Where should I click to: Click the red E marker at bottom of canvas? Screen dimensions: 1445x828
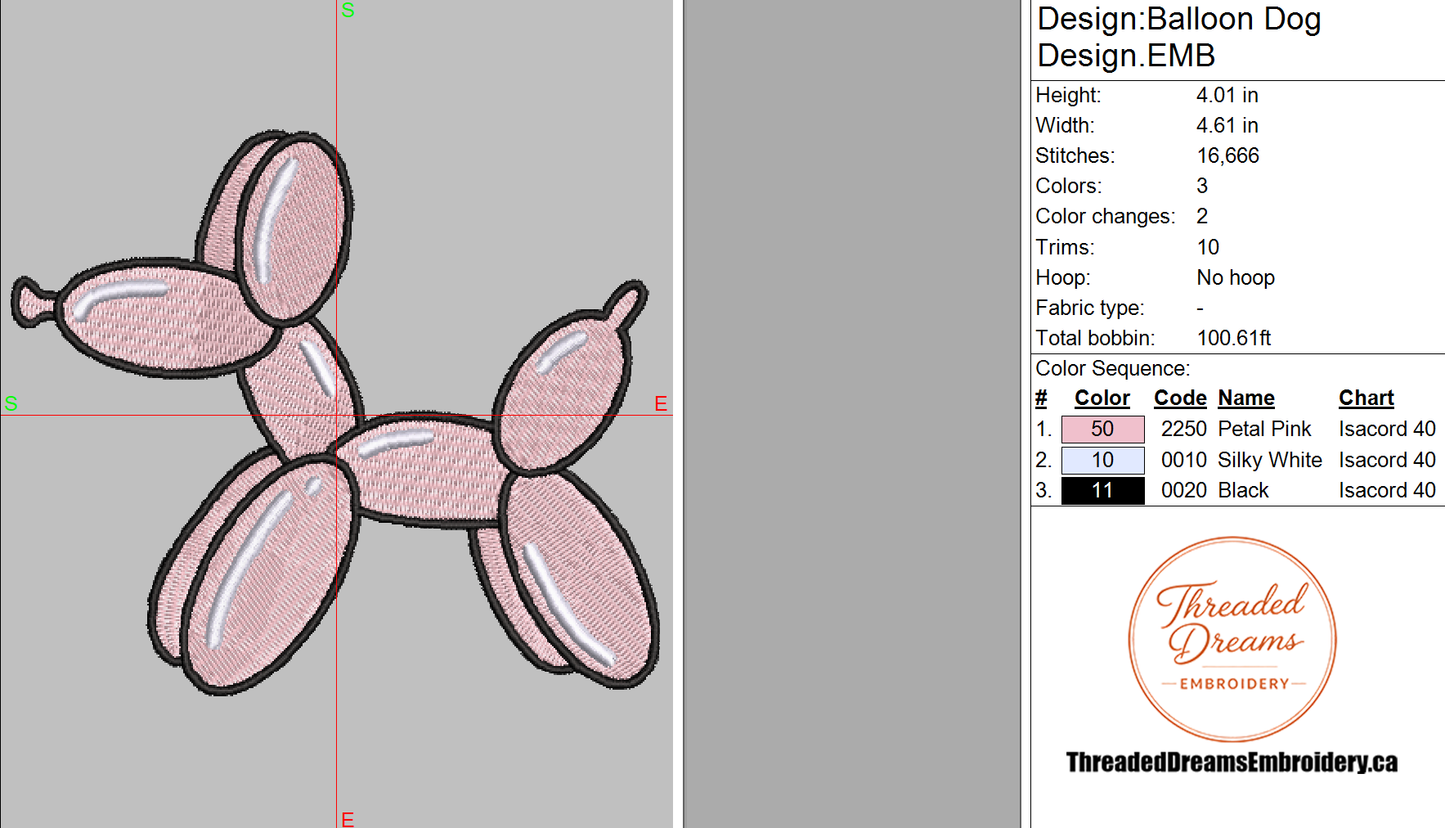point(348,819)
